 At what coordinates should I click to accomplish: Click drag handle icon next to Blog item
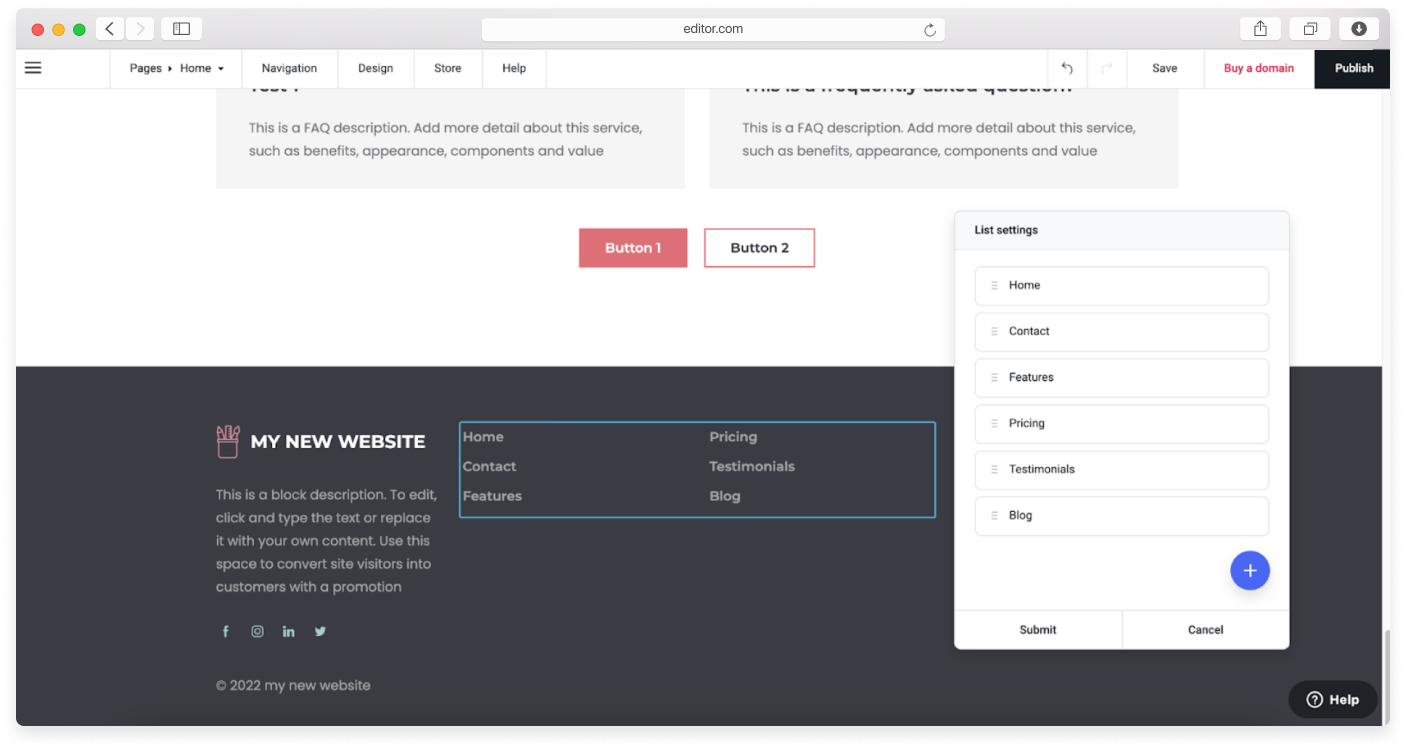[994, 516]
